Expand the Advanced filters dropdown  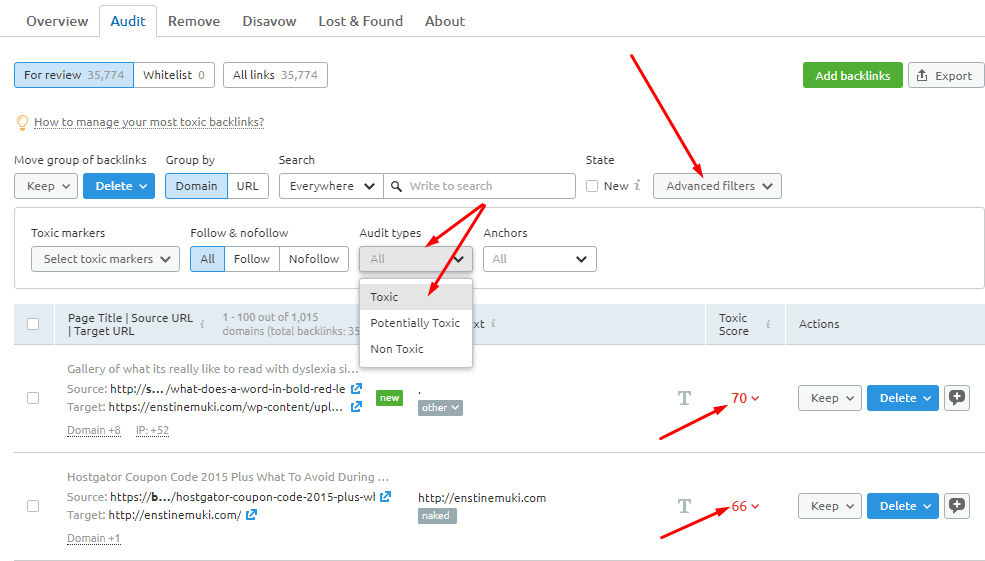717,186
